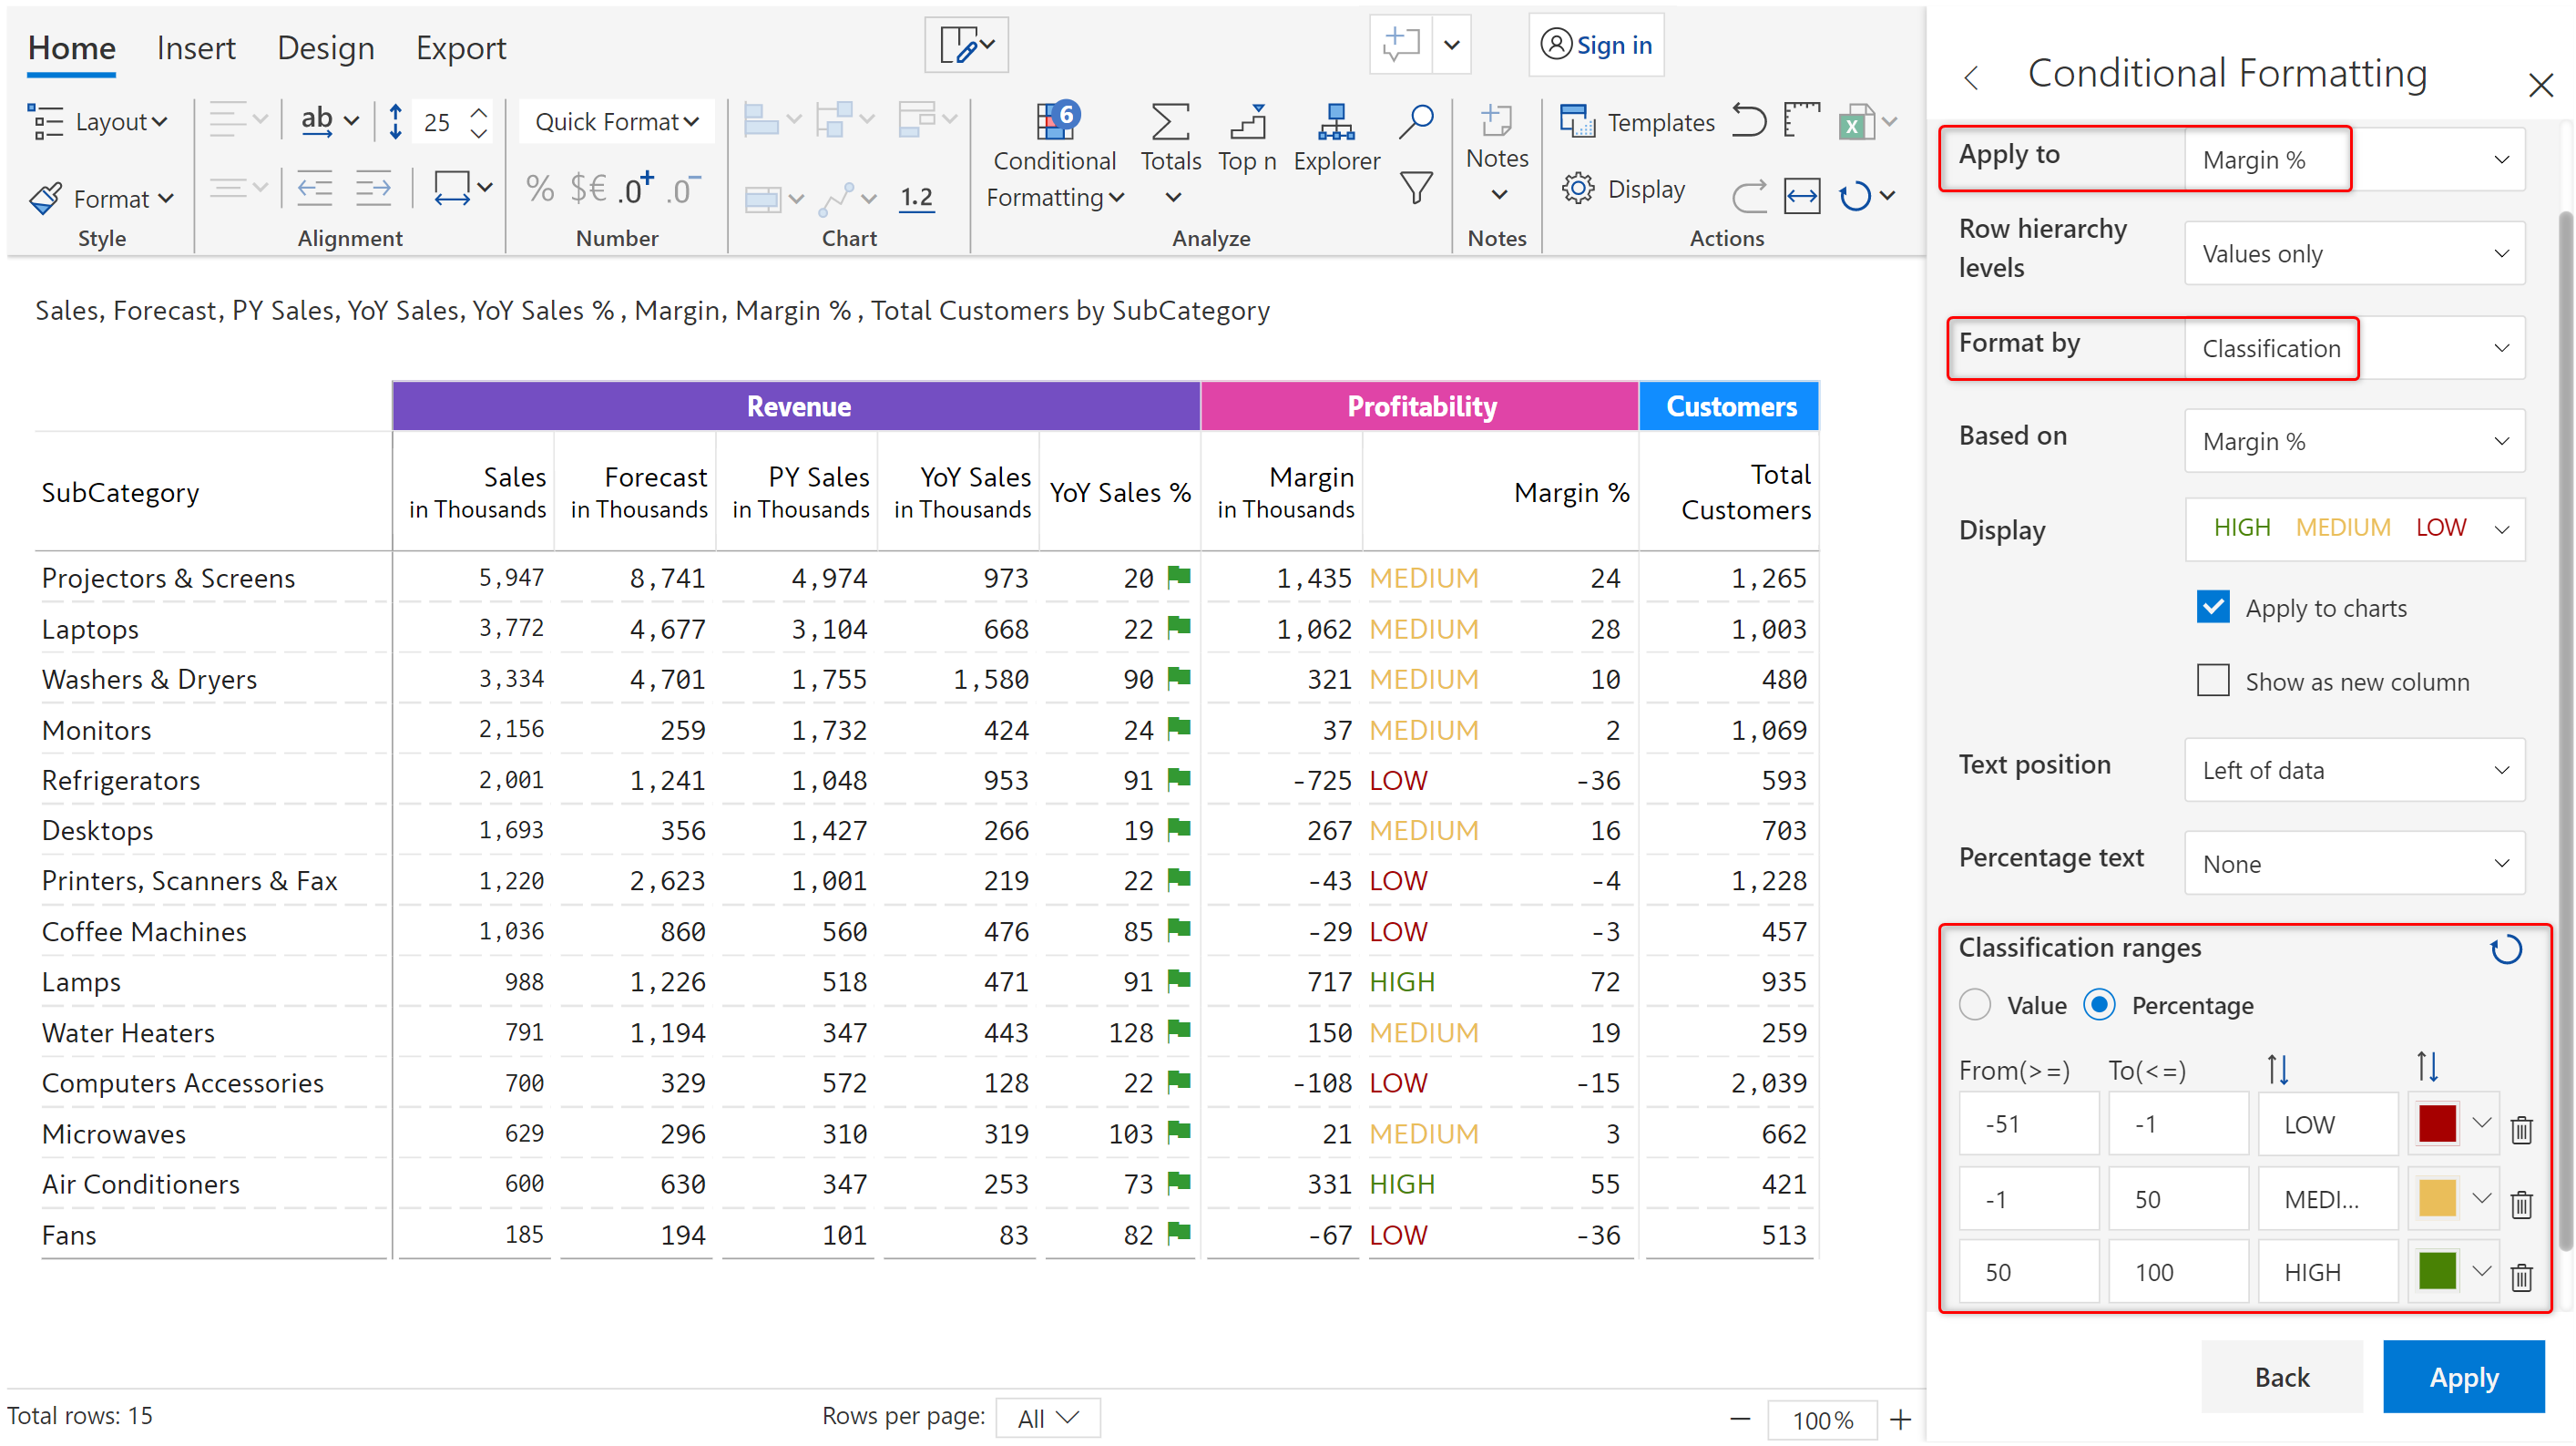This screenshot has height=1446, width=2576.
Task: Expand the Format by Classification dropdown
Action: 2354,348
